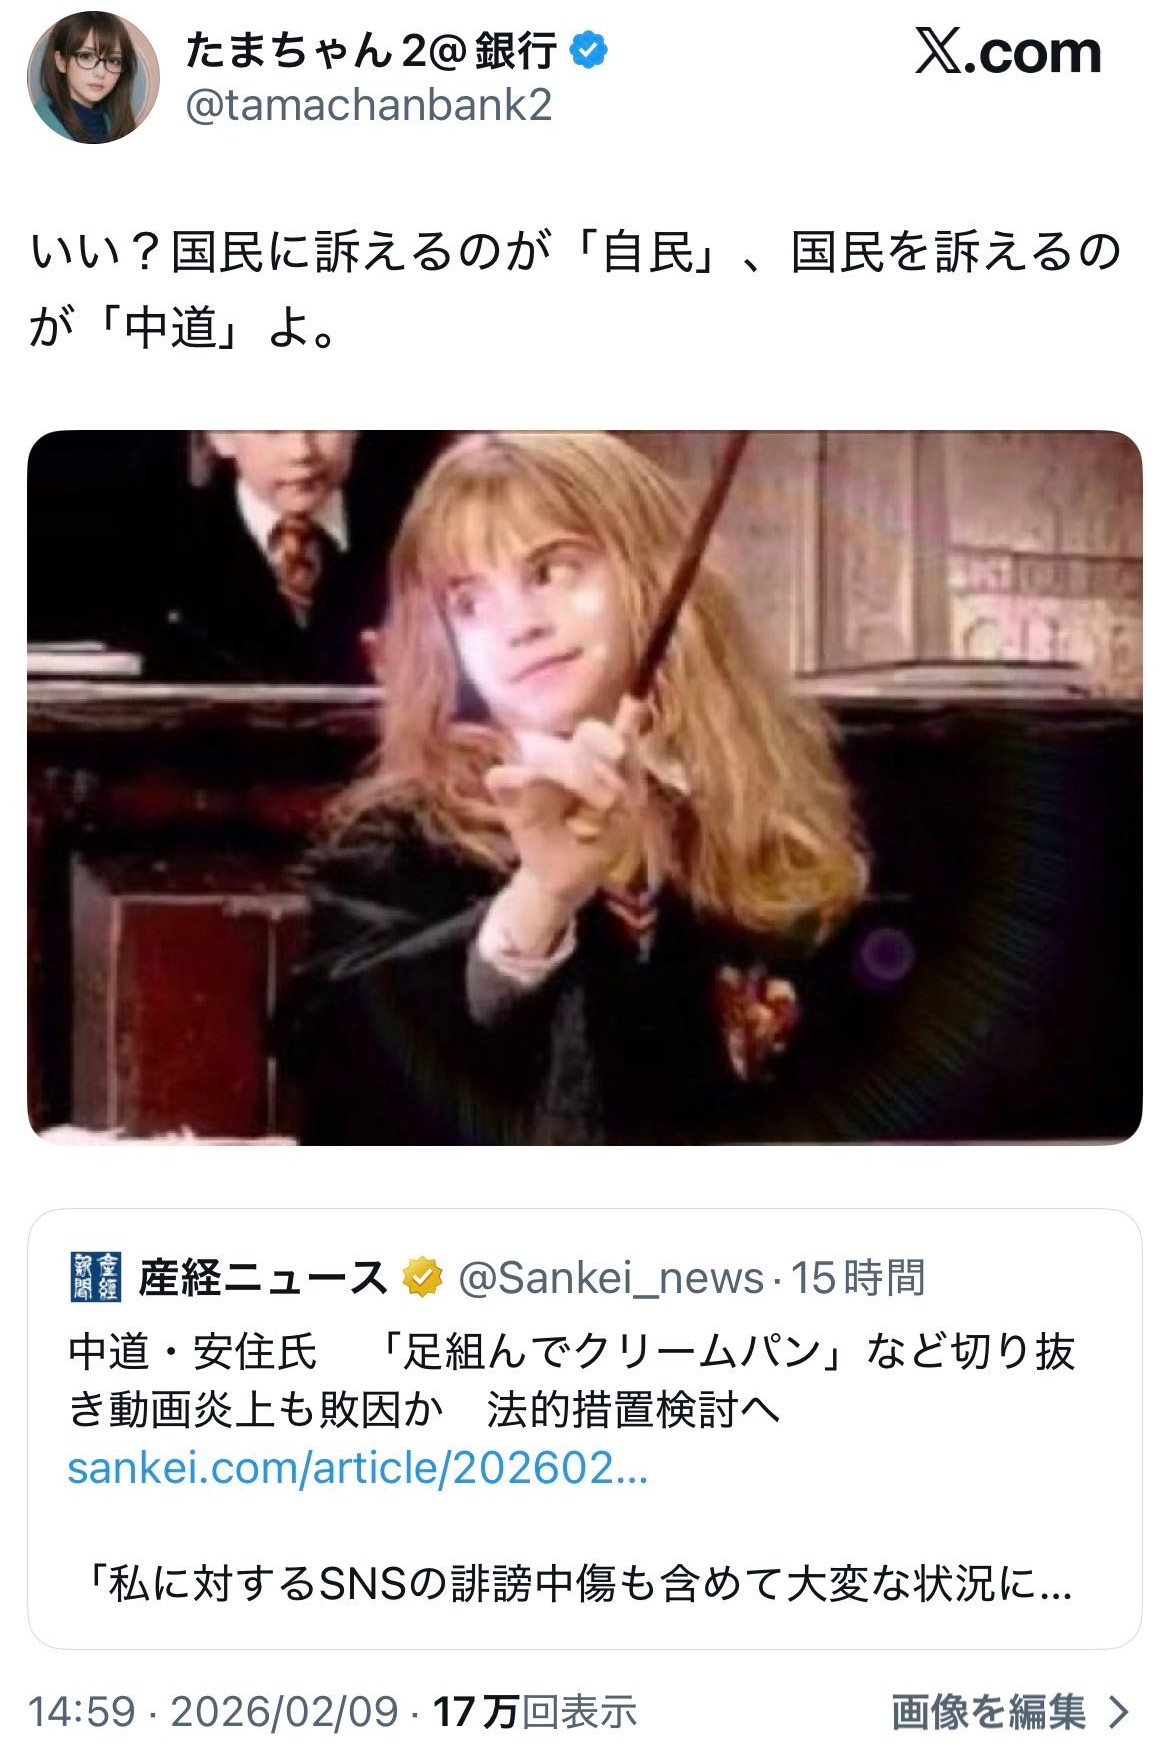The height and width of the screenshot is (1762, 1170).
Task: Open the sankei.com article link
Action: pyautogui.click(x=358, y=1468)
